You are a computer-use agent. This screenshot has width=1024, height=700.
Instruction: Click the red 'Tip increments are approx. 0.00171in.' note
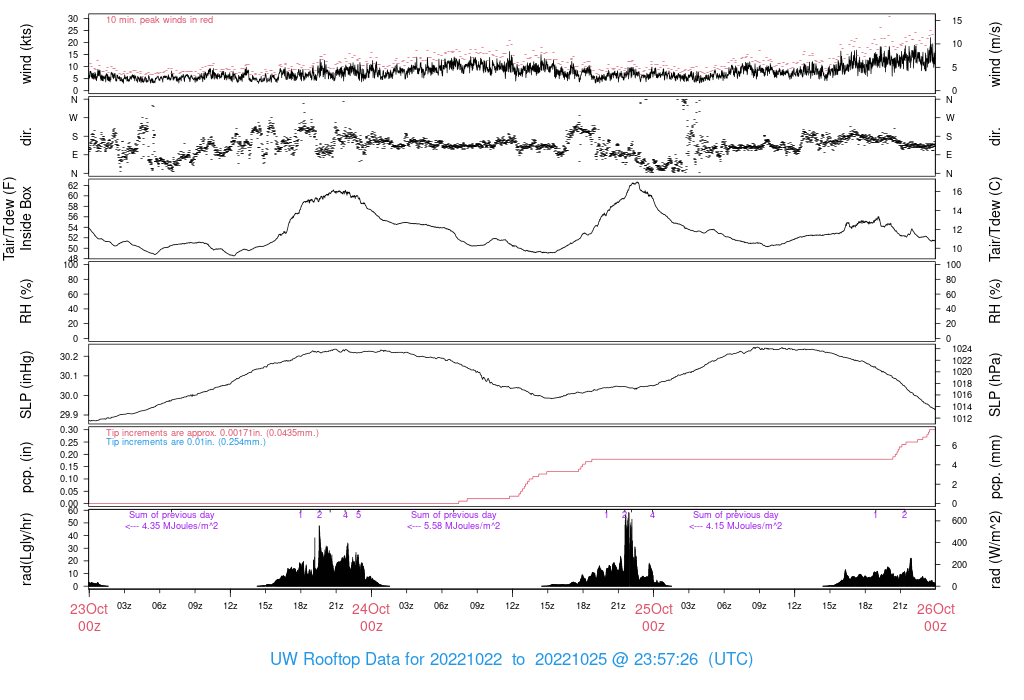click(212, 433)
